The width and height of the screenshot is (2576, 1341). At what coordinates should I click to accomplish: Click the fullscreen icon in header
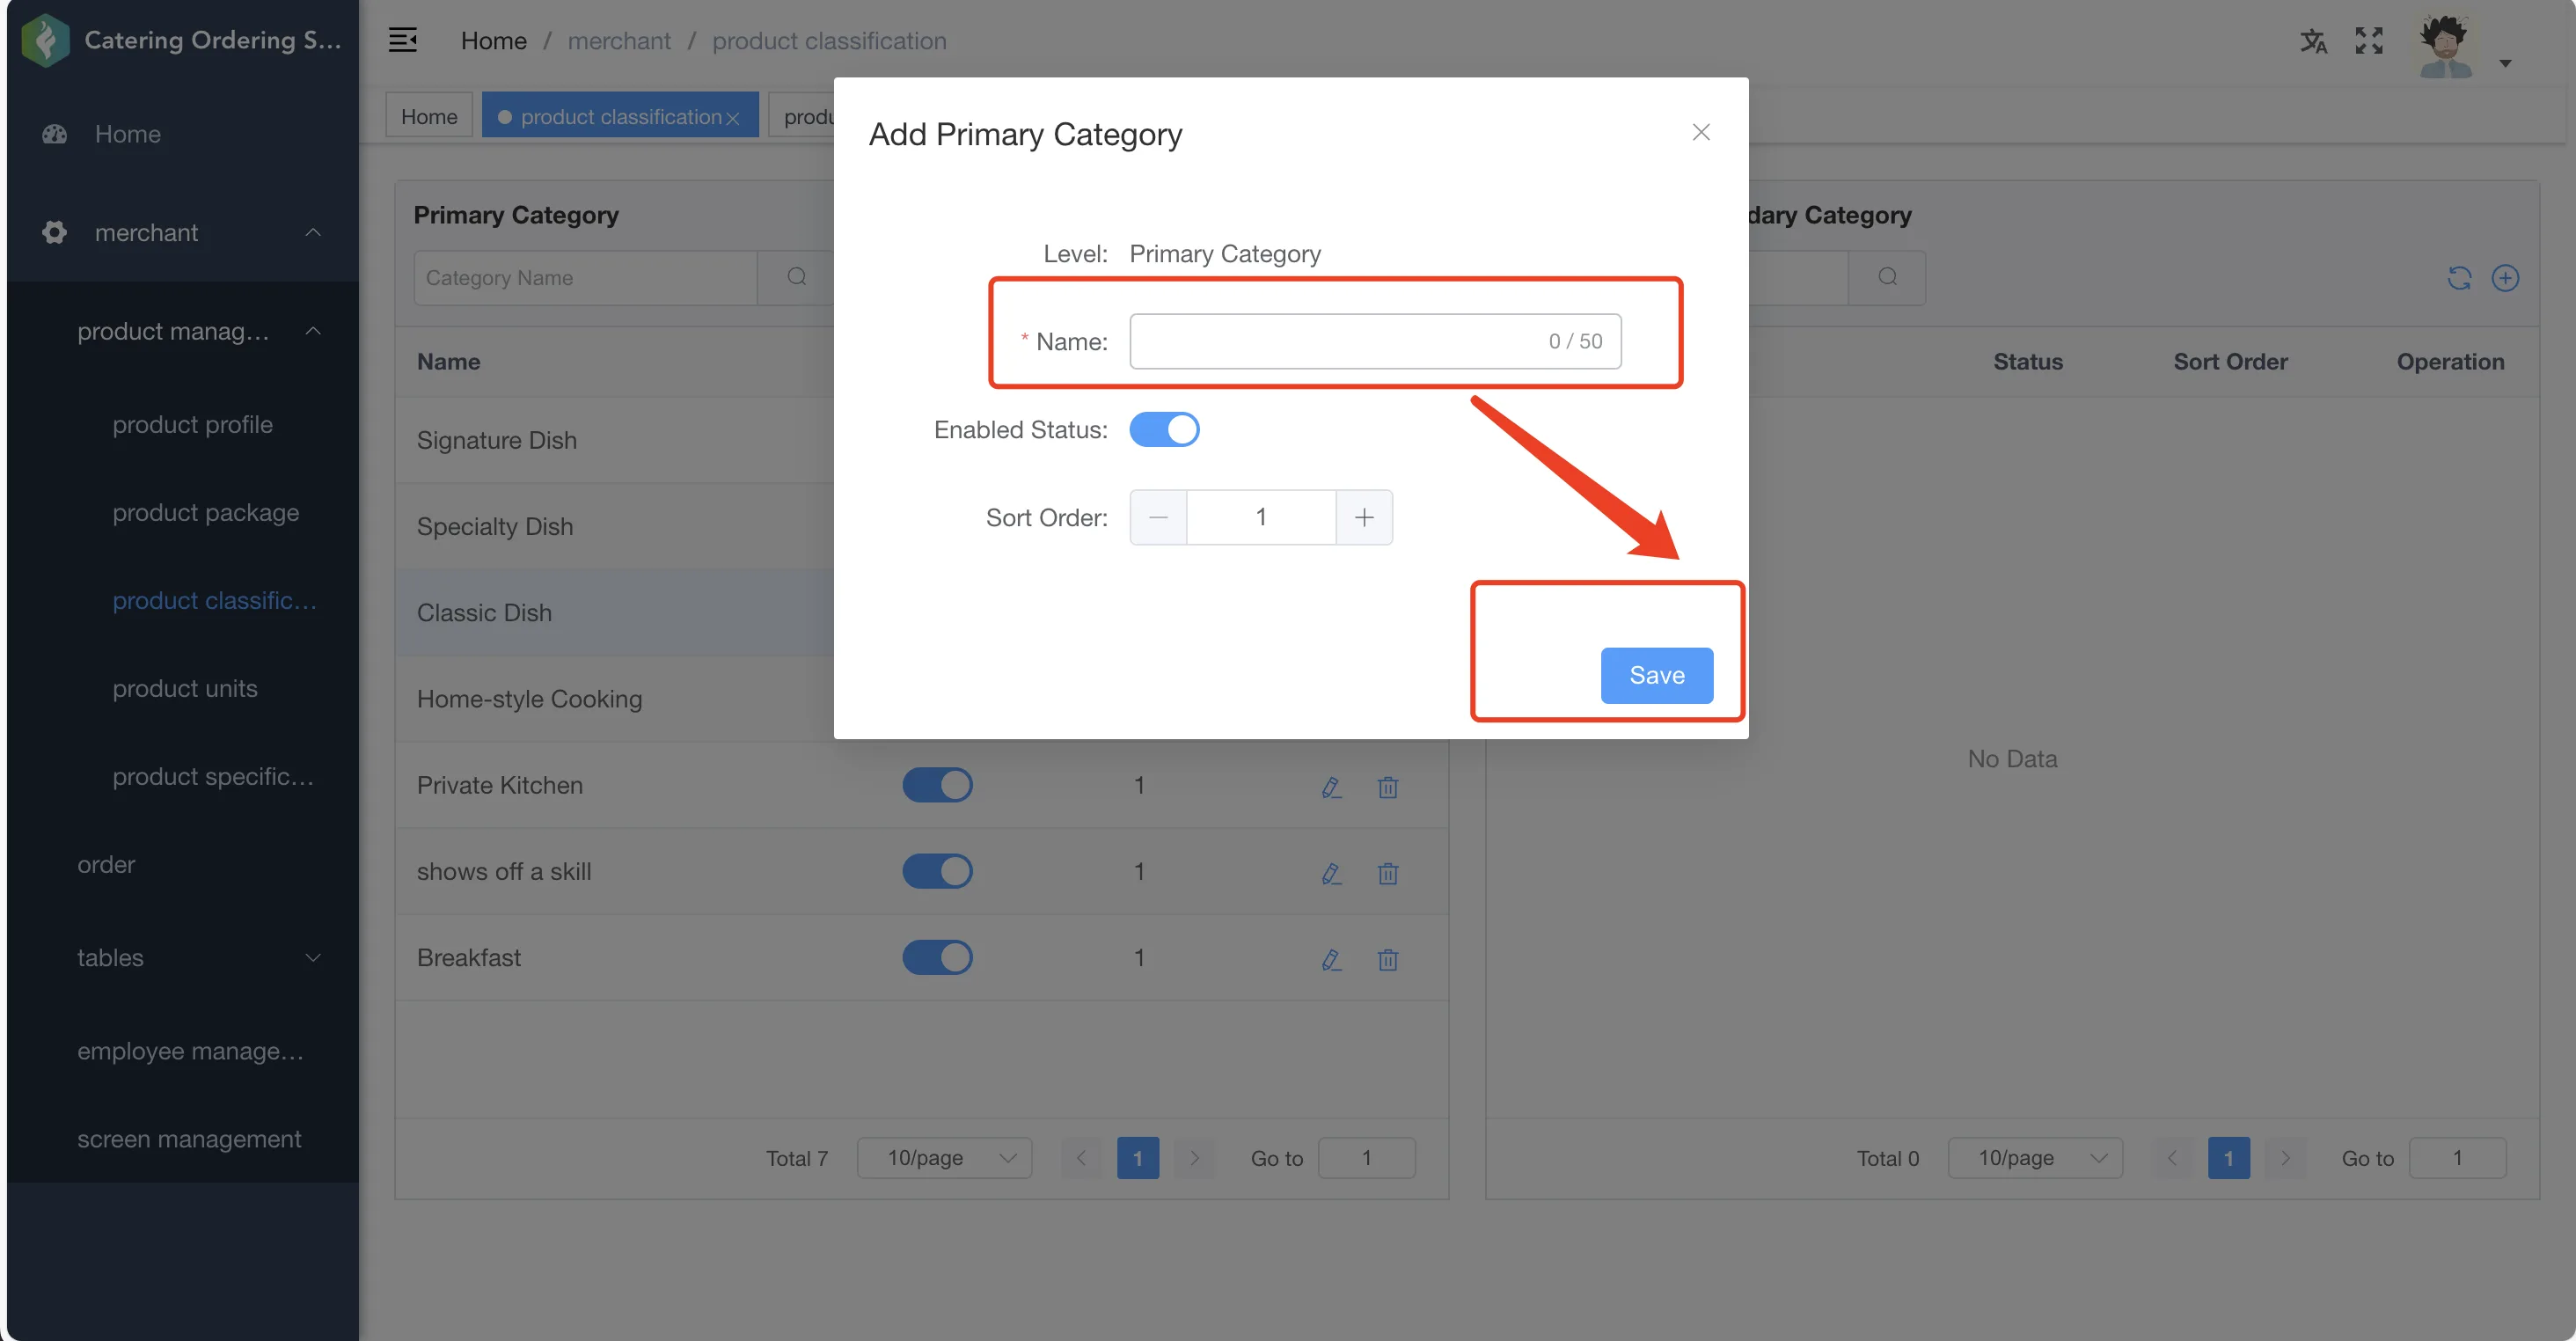[x=2369, y=41]
